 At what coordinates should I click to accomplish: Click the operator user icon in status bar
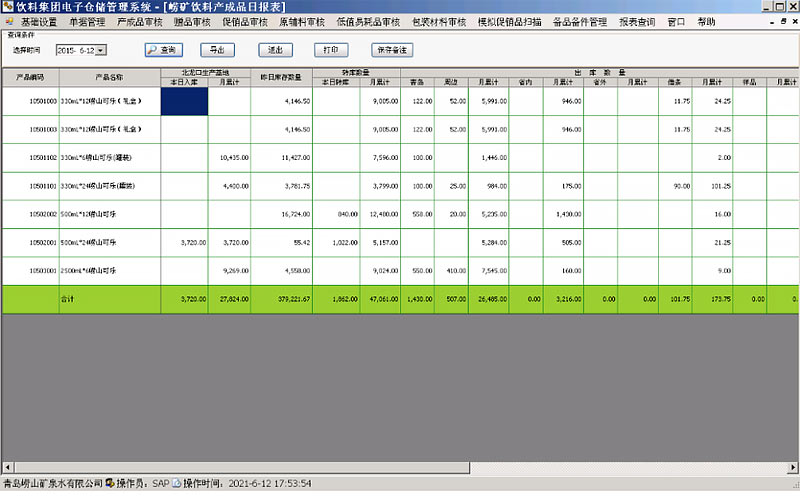click(x=110, y=483)
